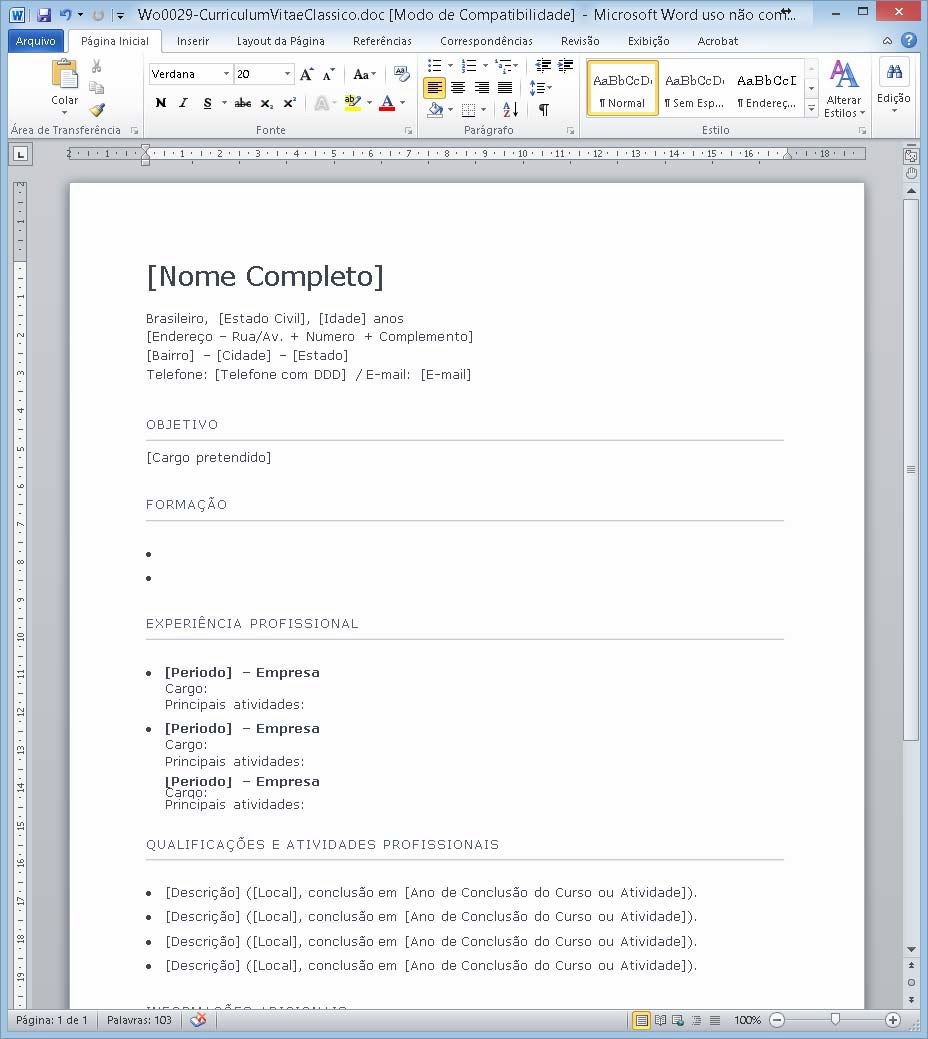Toggle superscript formatting

point(288,101)
